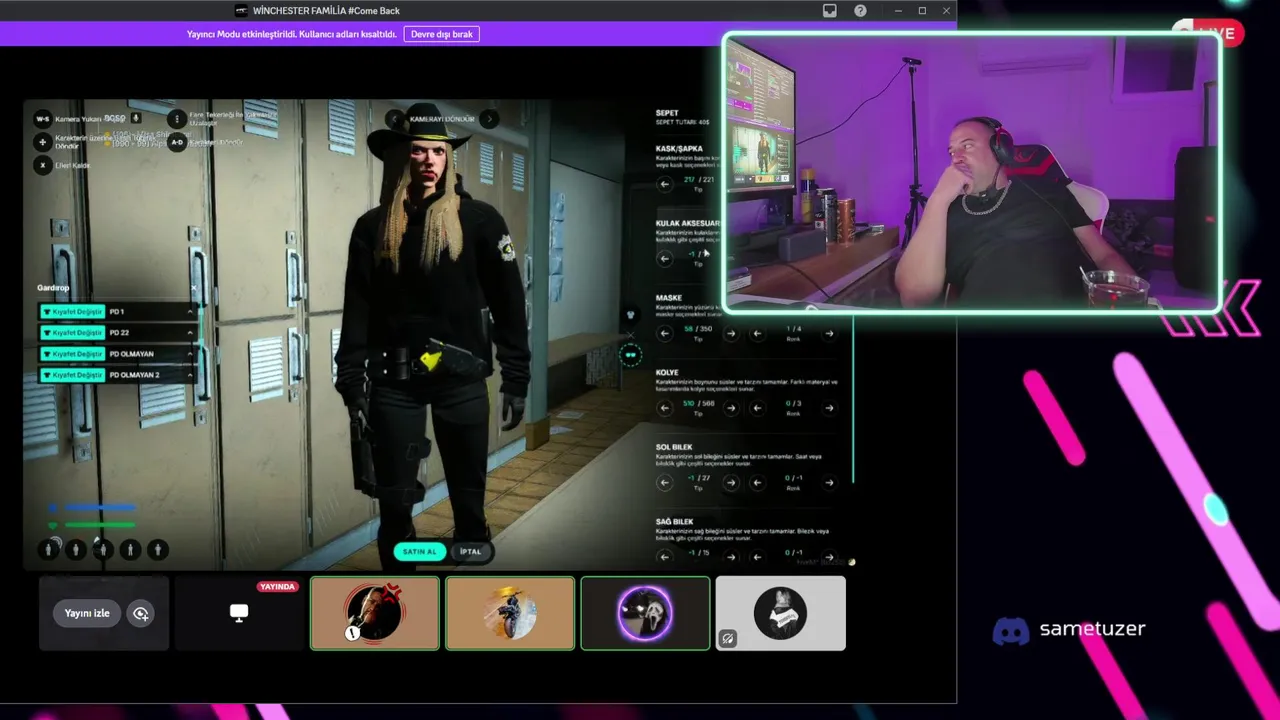Click the X Elleri Kaldır key icon
Image resolution: width=1280 pixels, height=720 pixels.
pos(43,165)
